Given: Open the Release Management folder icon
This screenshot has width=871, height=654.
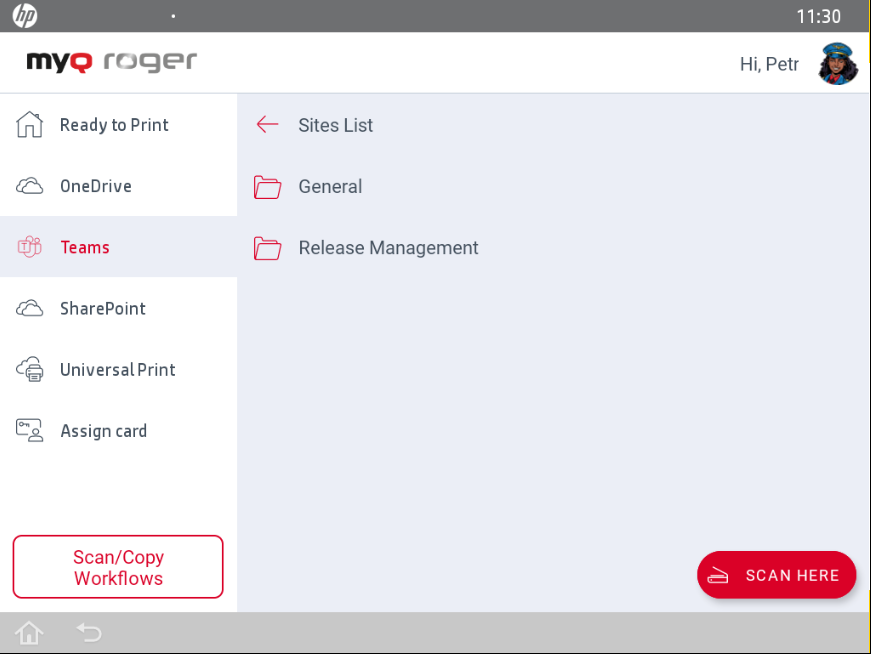Looking at the screenshot, I should (x=267, y=248).
